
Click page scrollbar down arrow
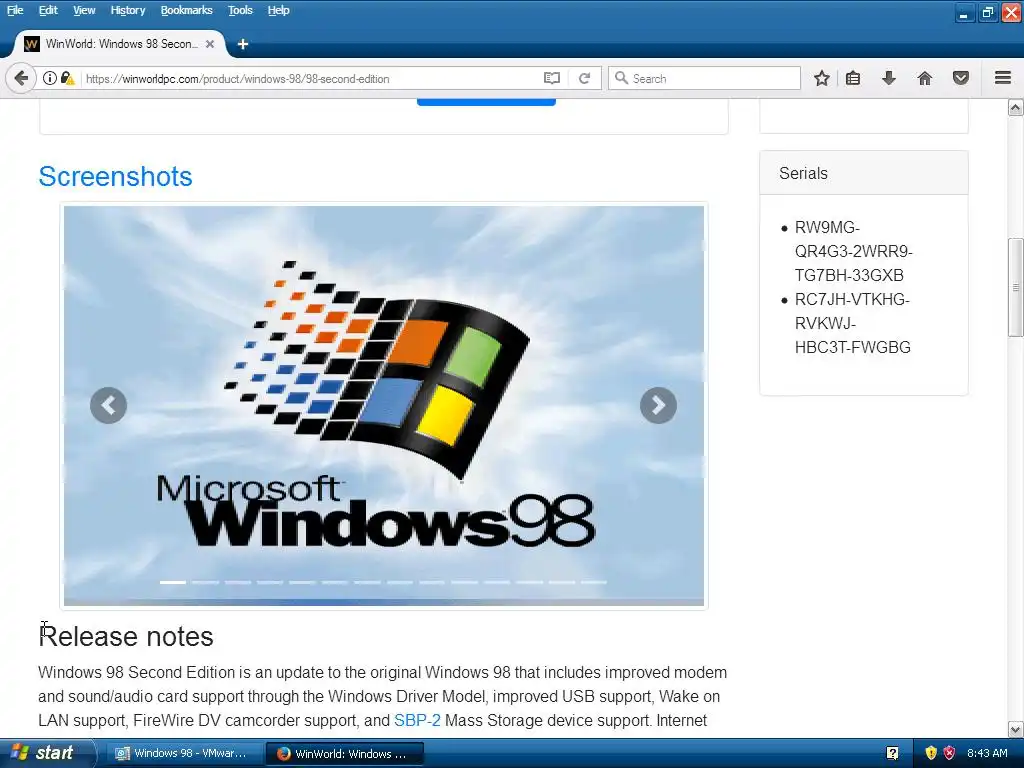(x=1016, y=729)
